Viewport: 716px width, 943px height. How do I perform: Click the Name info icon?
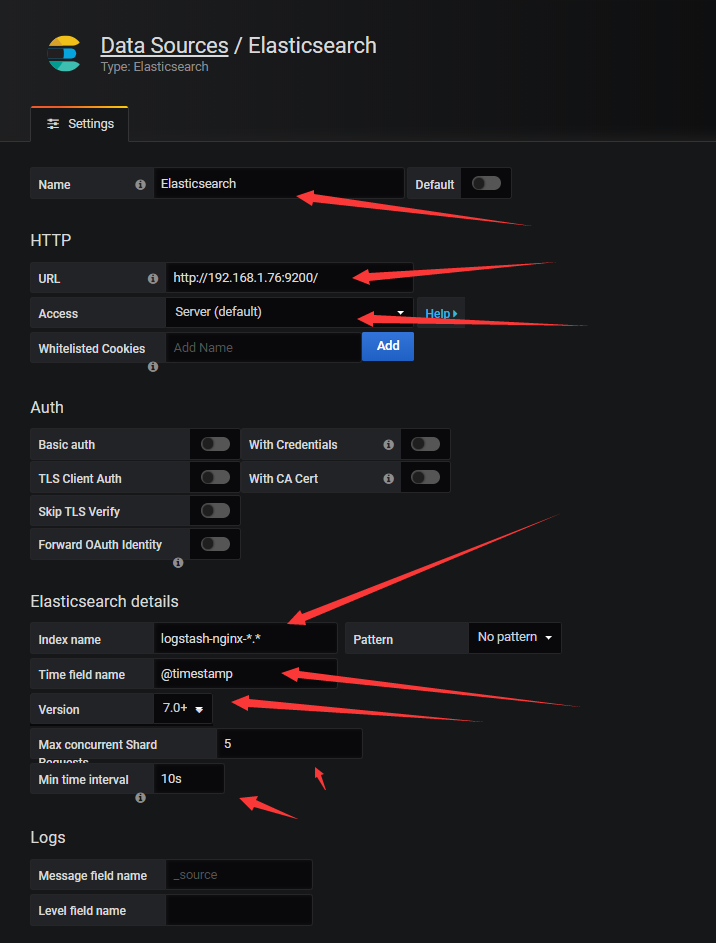[140, 185]
